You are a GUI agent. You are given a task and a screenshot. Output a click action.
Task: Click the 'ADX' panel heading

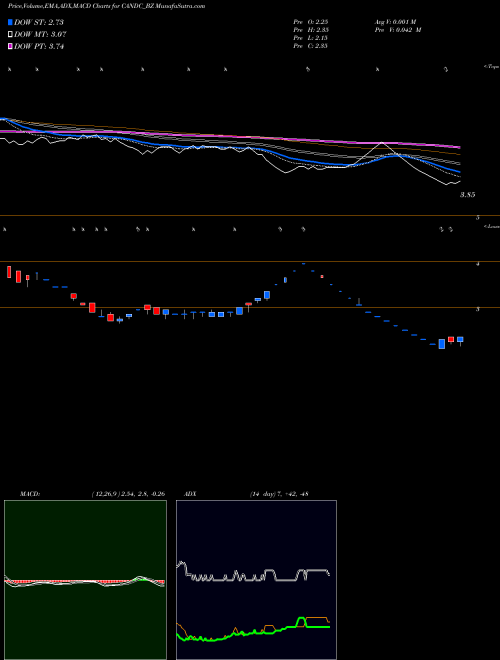tap(190, 494)
